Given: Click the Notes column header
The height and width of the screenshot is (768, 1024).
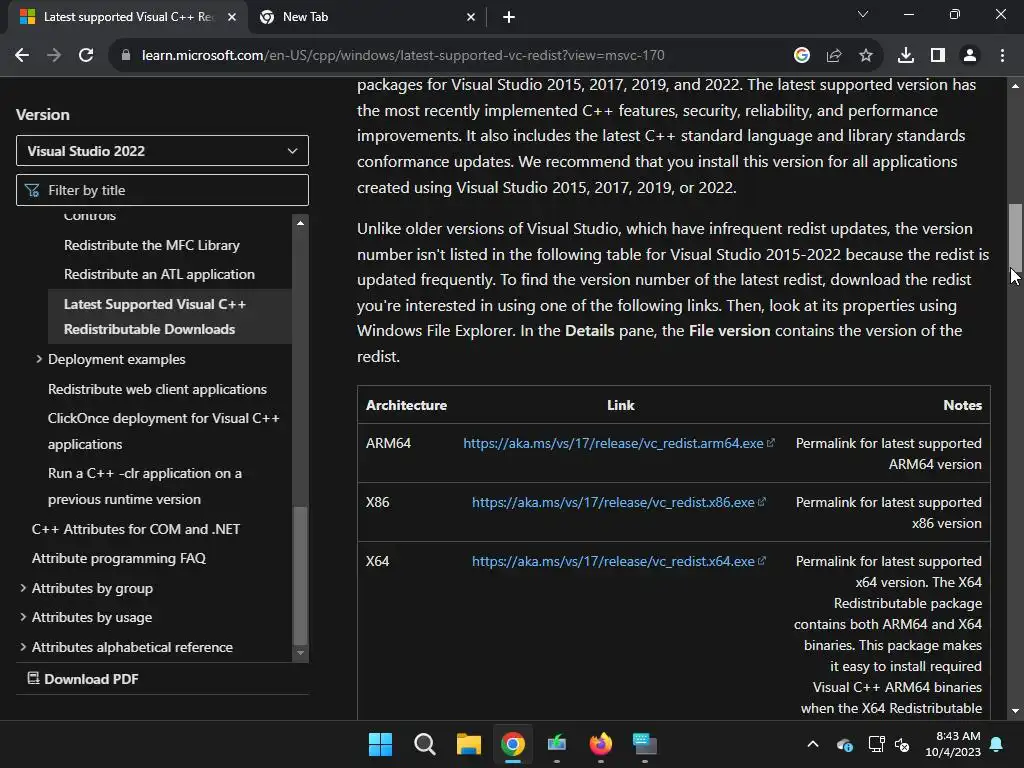Looking at the screenshot, I should click(962, 405).
